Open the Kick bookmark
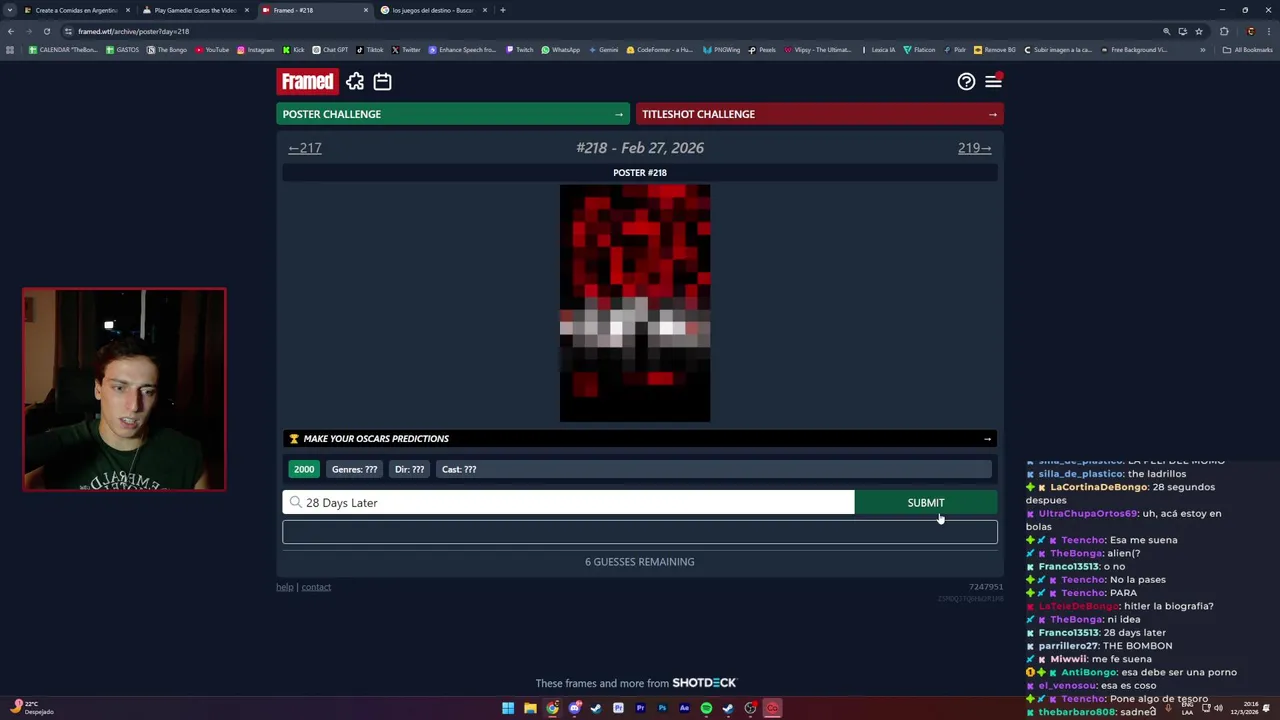Image resolution: width=1280 pixels, height=720 pixels. 294,50
